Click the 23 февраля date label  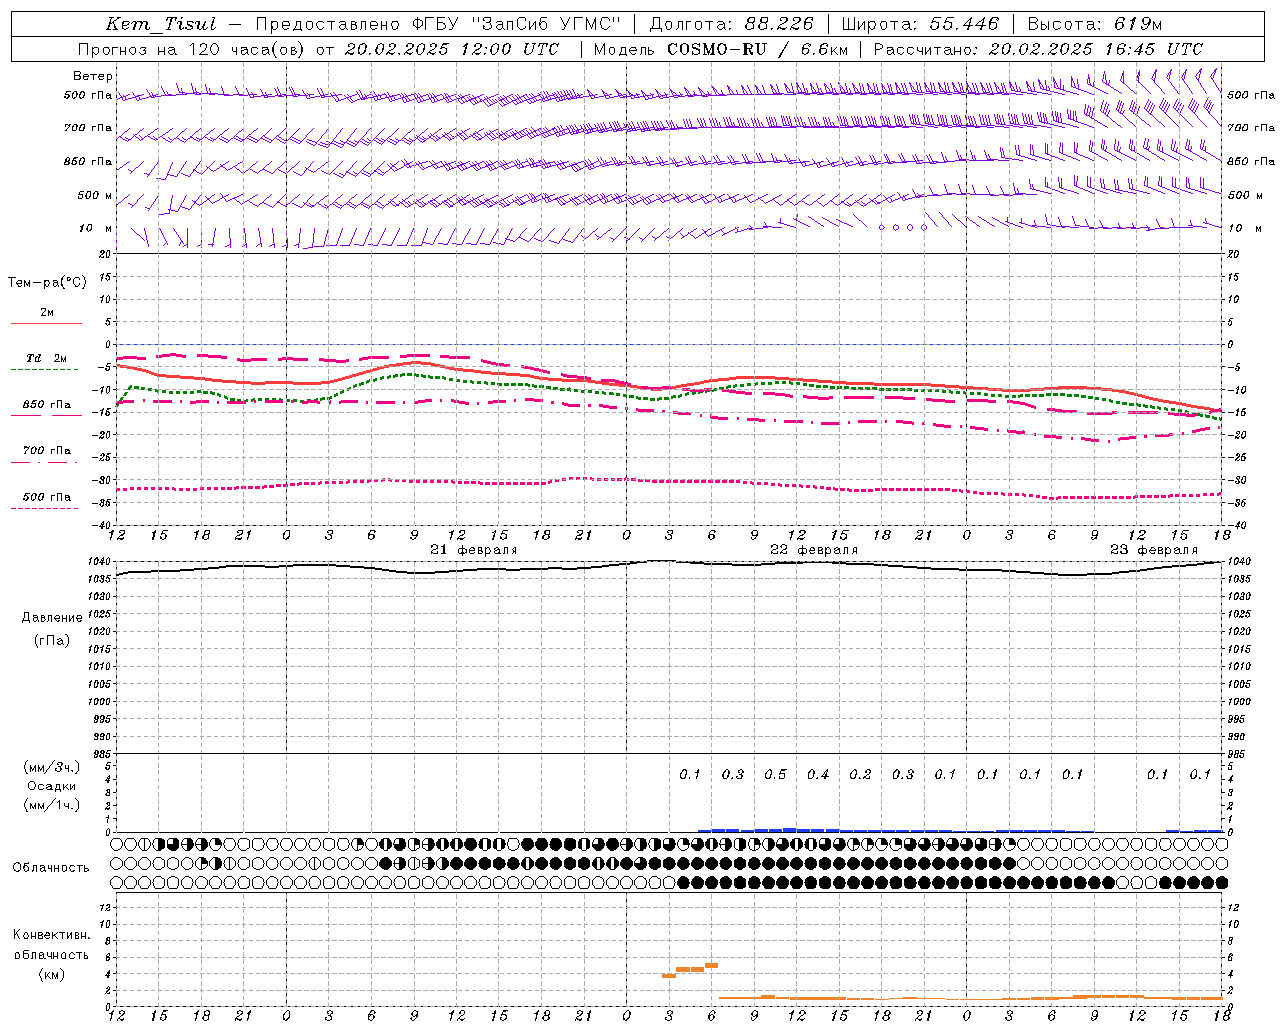1154,549
